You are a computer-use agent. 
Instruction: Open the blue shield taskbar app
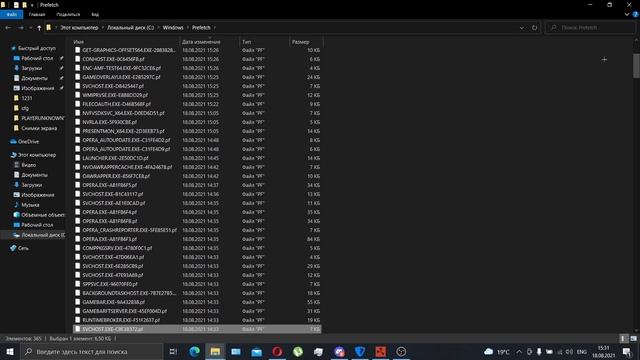tap(360, 351)
